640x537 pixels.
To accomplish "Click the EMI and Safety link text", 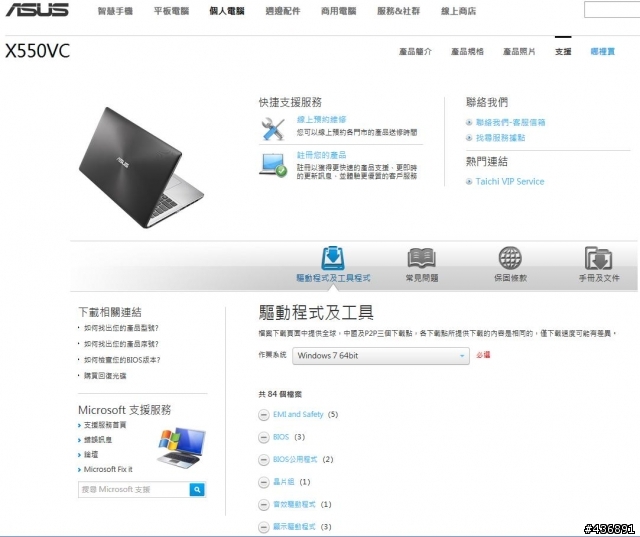I will 298,415.
